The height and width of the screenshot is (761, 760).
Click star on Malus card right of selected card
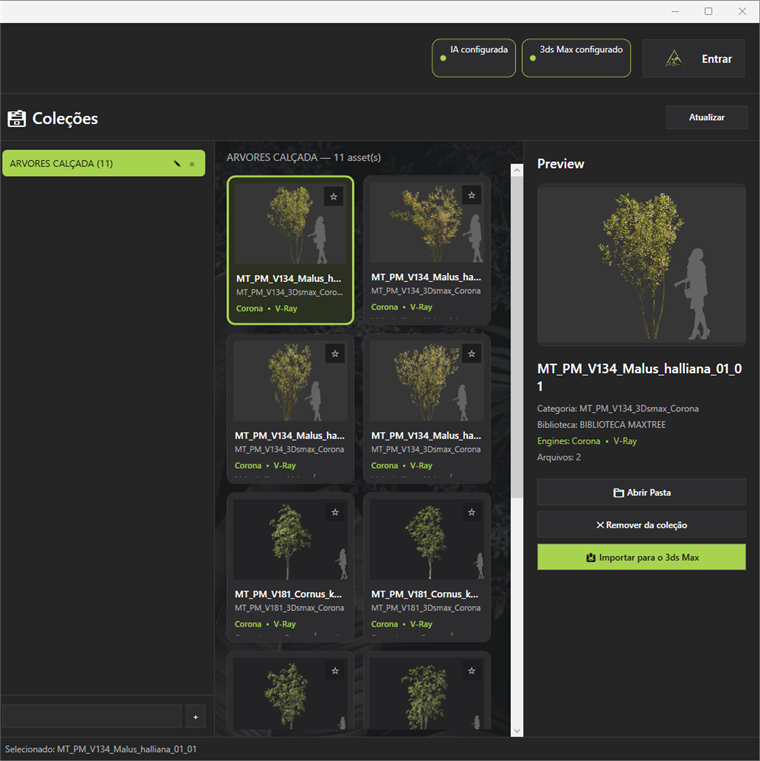[471, 195]
